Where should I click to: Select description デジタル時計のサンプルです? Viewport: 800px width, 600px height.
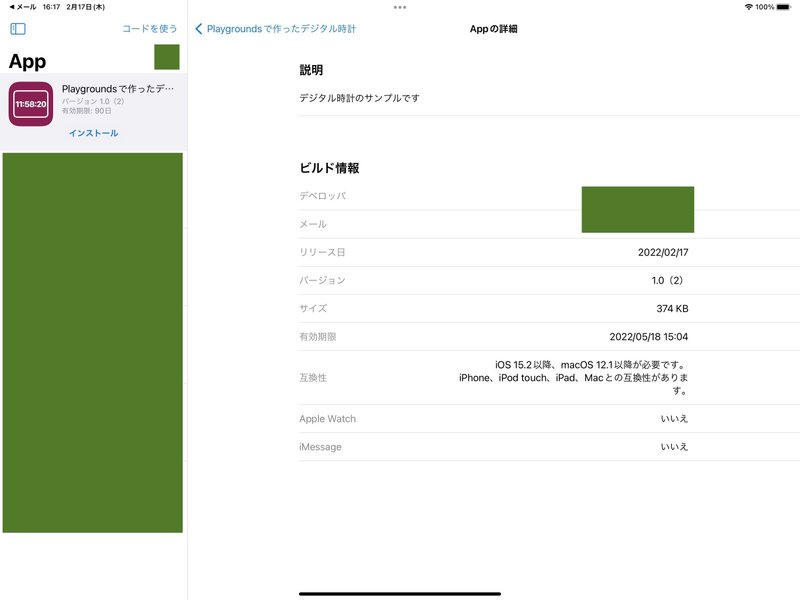(360, 98)
